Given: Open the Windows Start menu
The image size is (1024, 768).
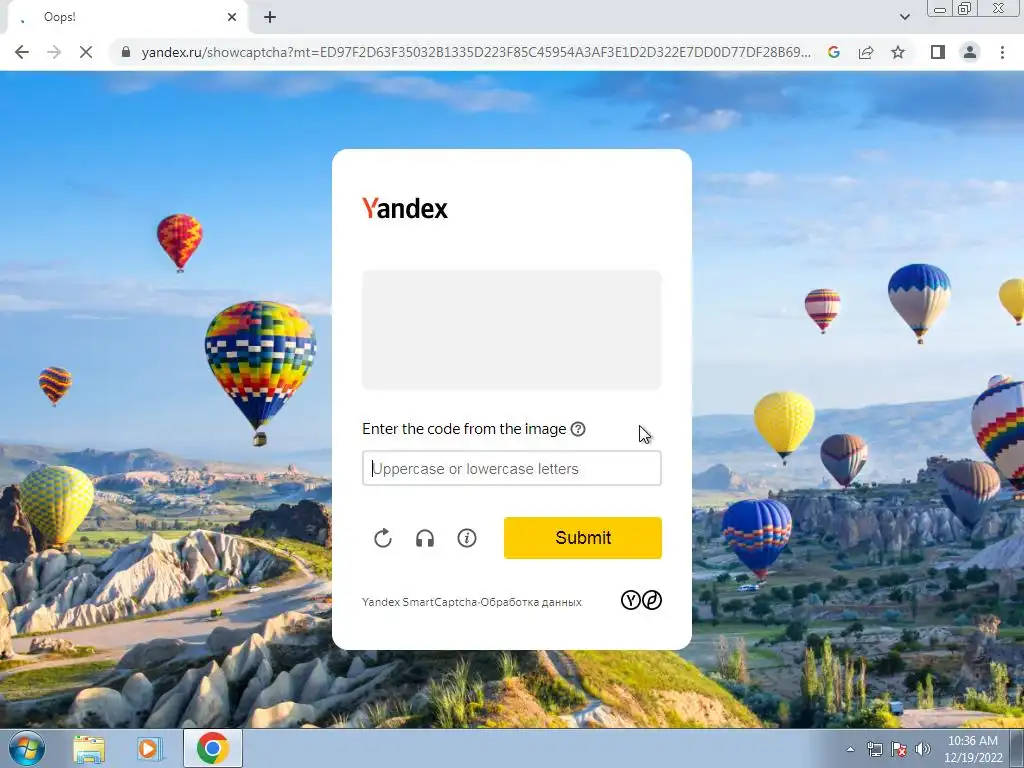Looking at the screenshot, I should coord(26,748).
